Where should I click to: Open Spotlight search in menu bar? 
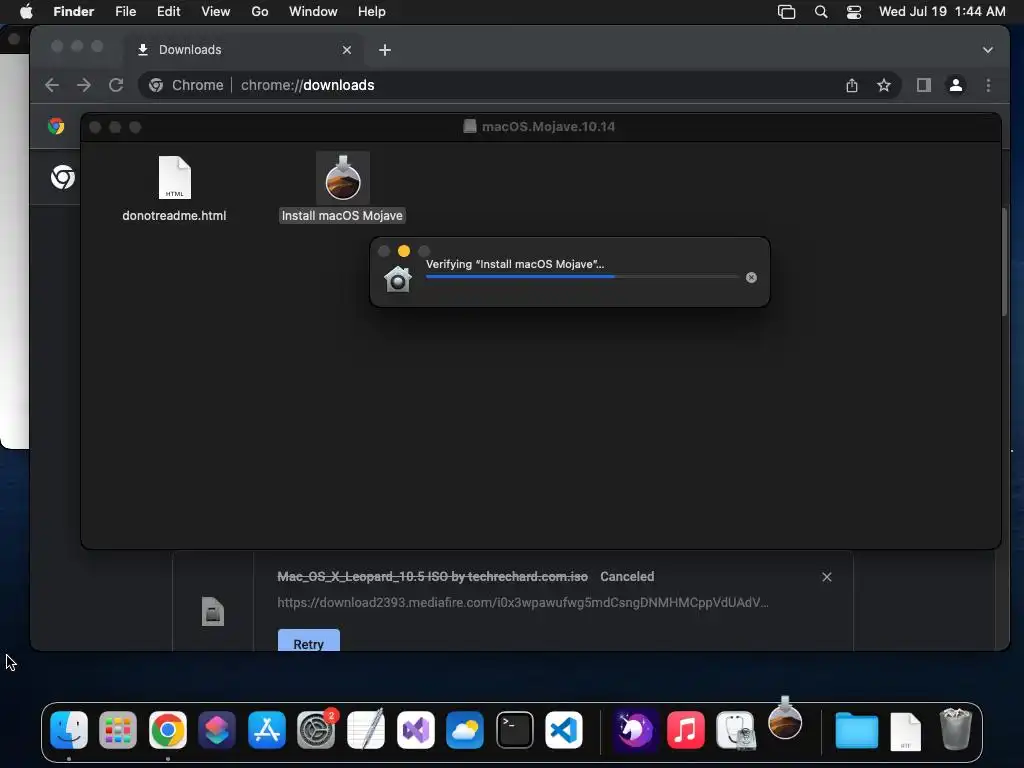[821, 12]
